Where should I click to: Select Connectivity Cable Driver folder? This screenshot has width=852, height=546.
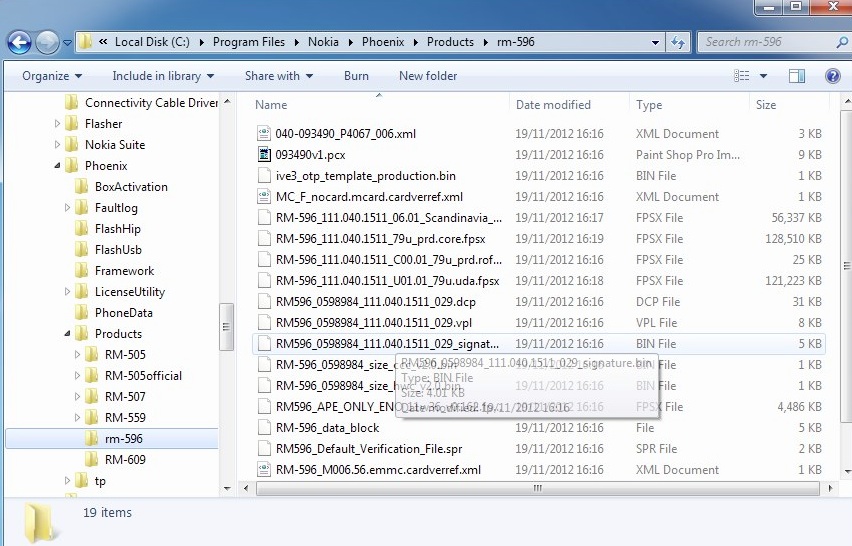(x=141, y=103)
